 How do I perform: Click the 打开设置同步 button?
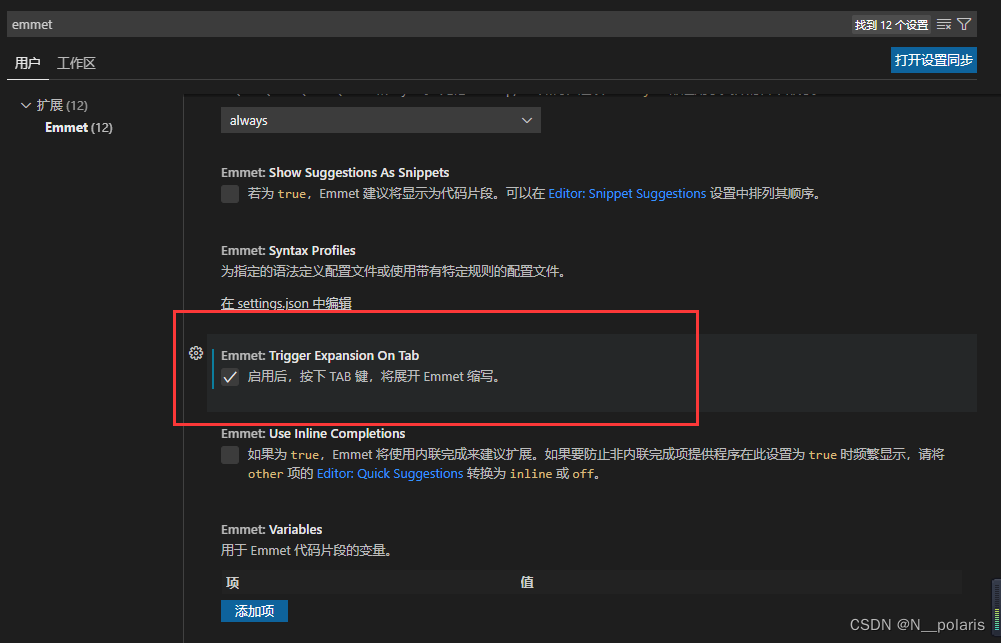coord(933,60)
